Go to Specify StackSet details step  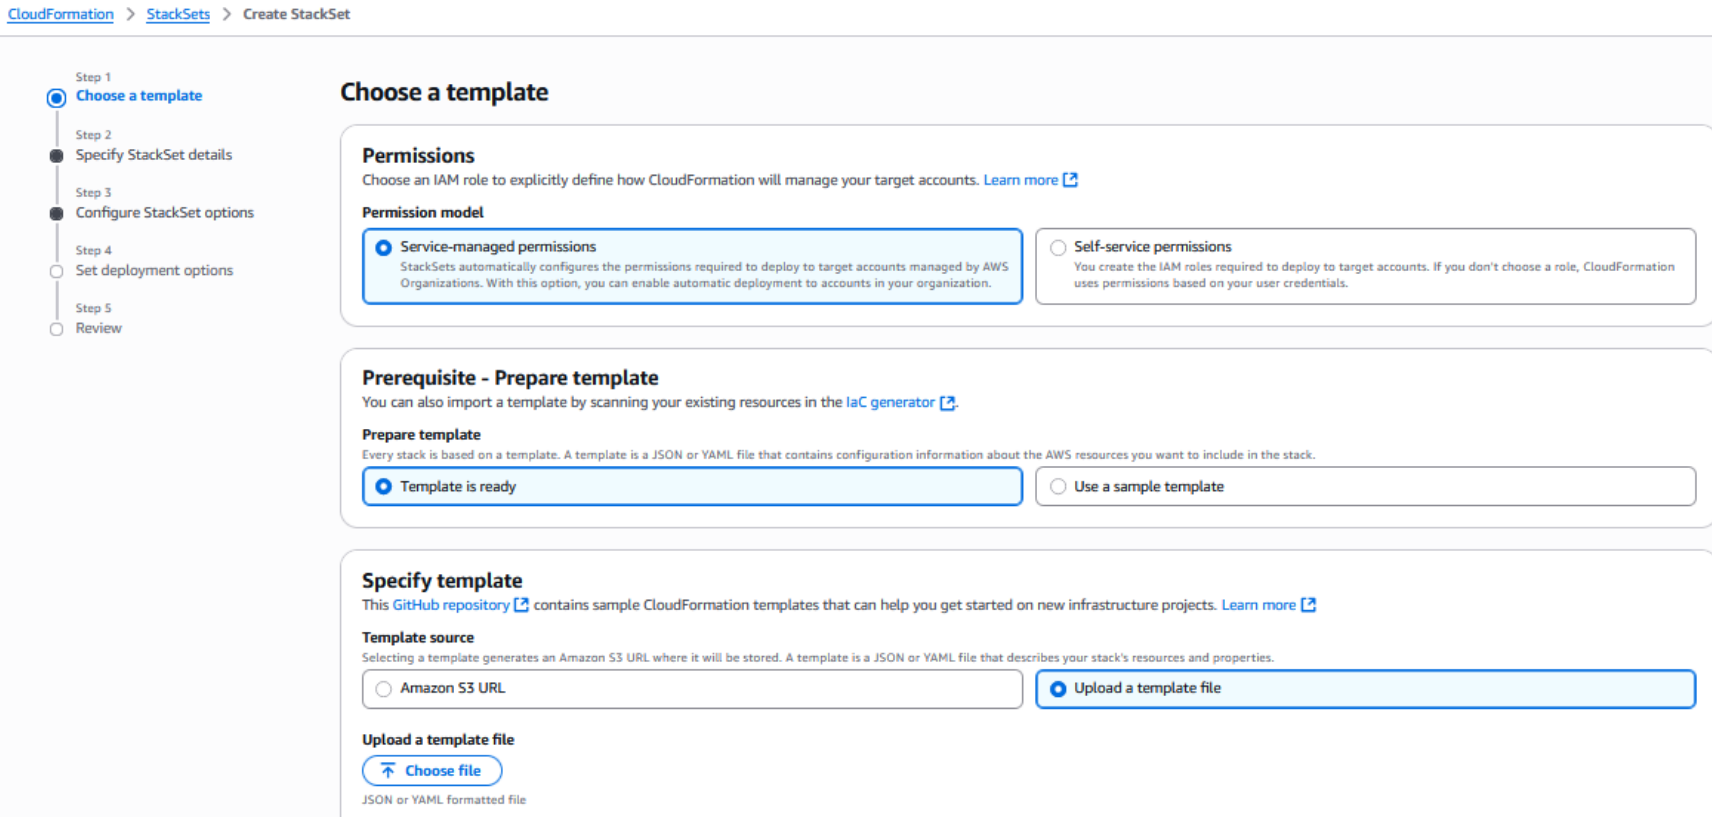click(154, 155)
